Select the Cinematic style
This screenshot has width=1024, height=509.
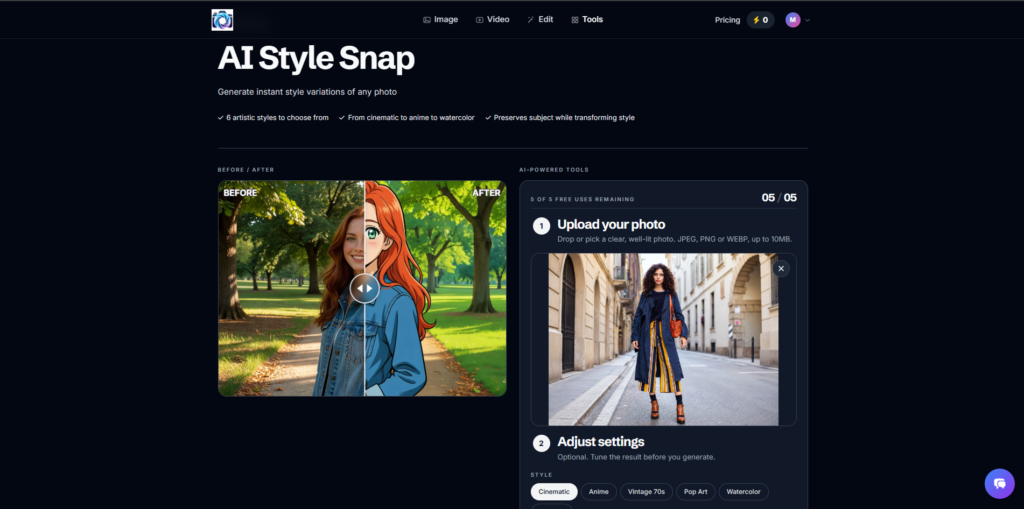pyautogui.click(x=554, y=491)
